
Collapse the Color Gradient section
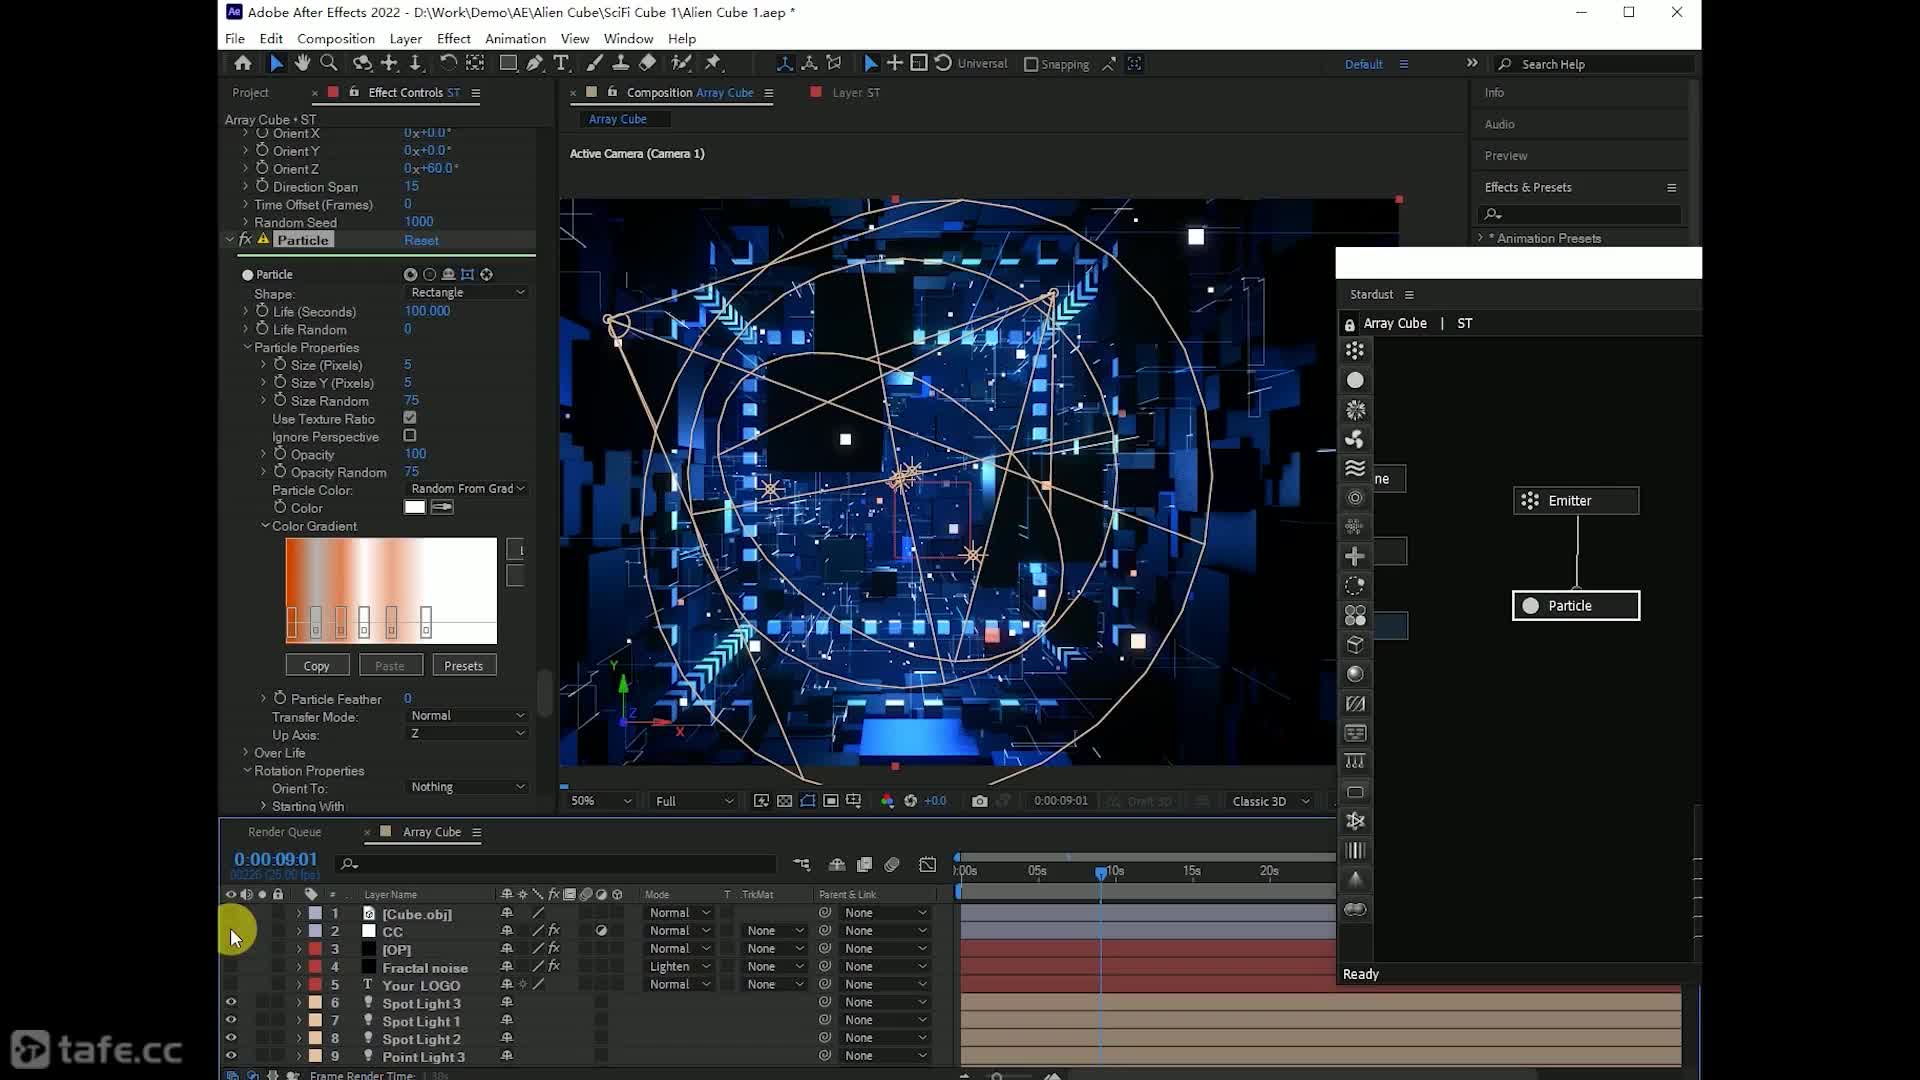tap(265, 526)
